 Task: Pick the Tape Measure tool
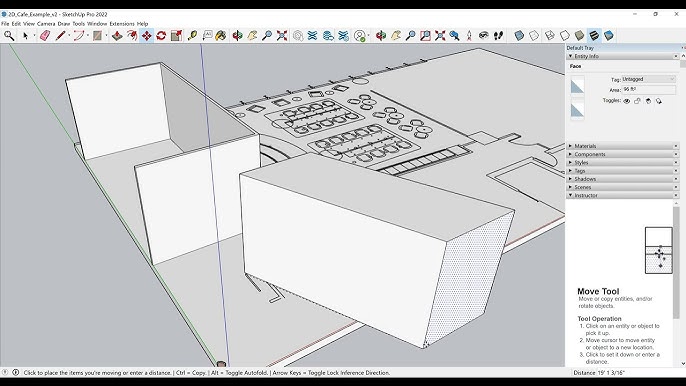(x=192, y=35)
